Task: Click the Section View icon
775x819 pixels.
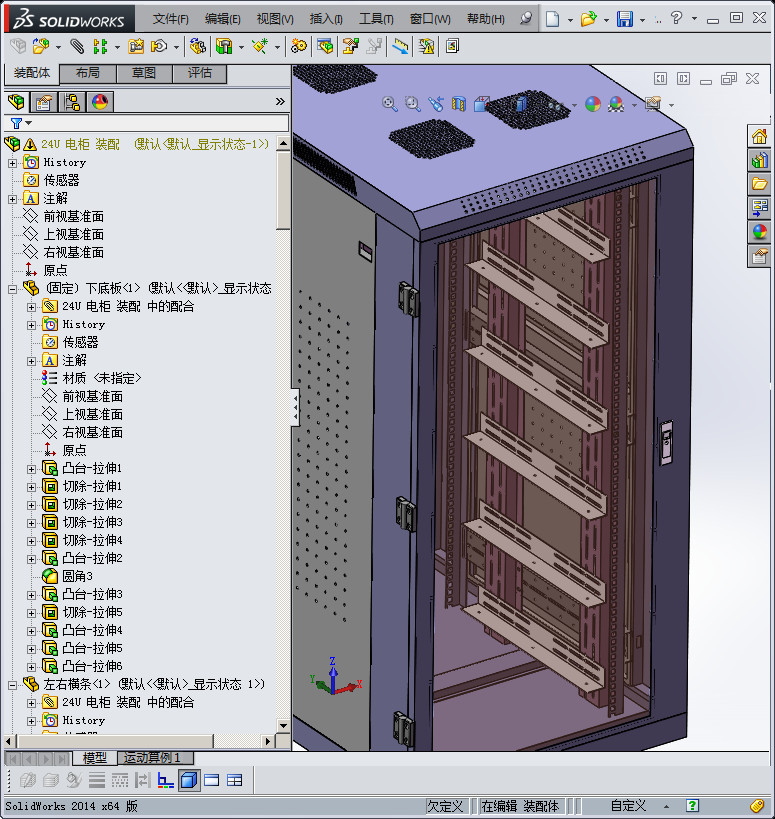Action: [x=459, y=104]
